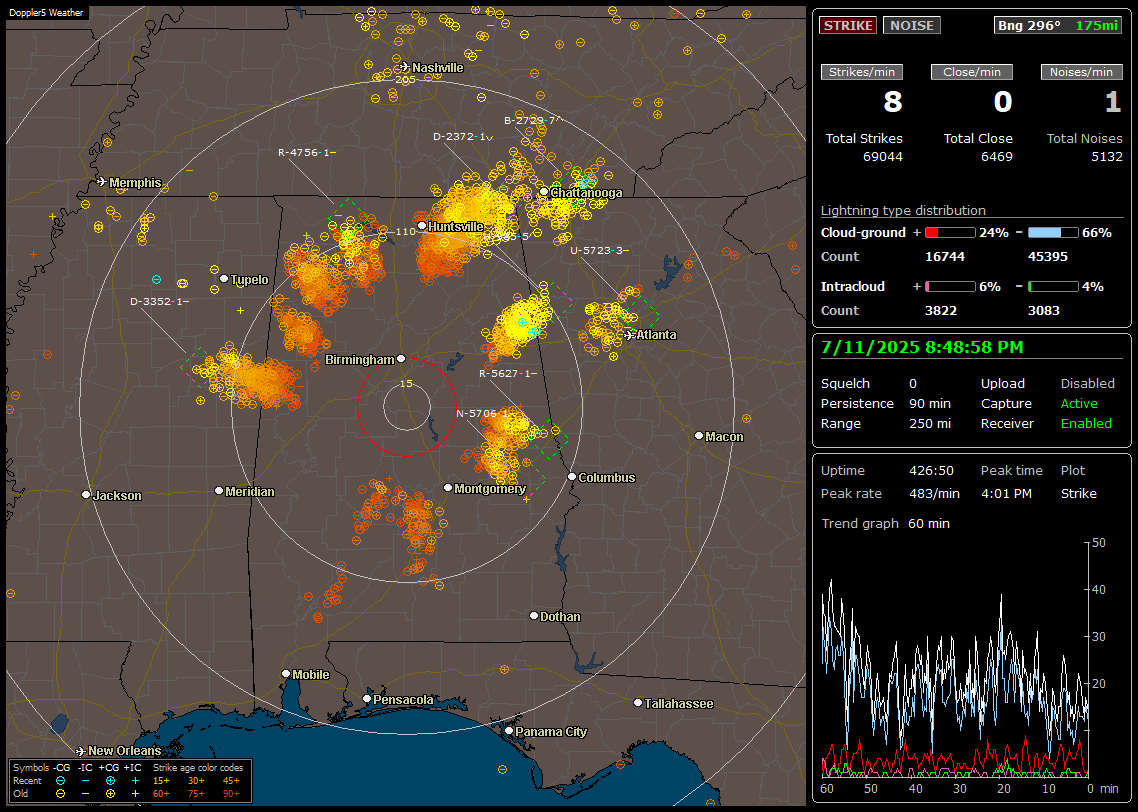Click the cyan recent strike symbol near Tupelo
1138x812 pixels.
click(x=156, y=280)
